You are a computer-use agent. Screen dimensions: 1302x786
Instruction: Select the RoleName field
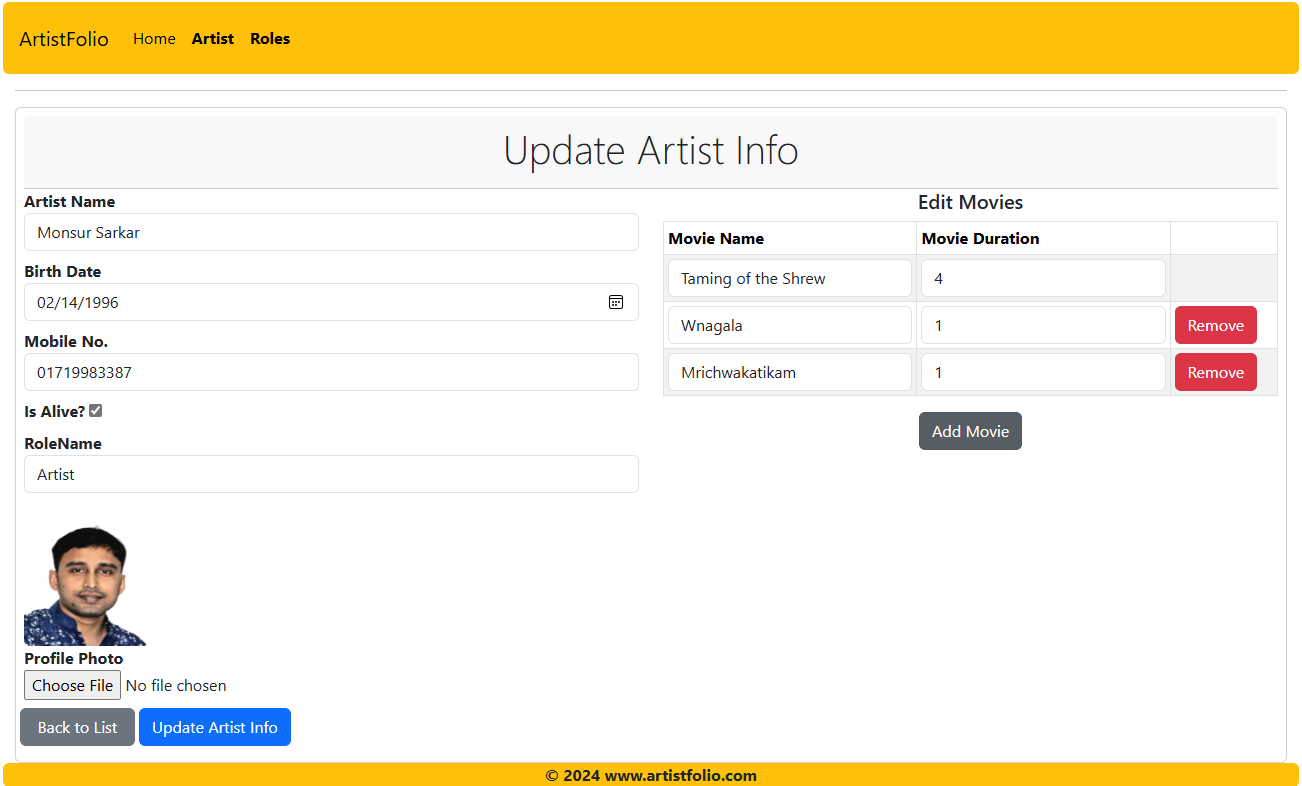(331, 474)
